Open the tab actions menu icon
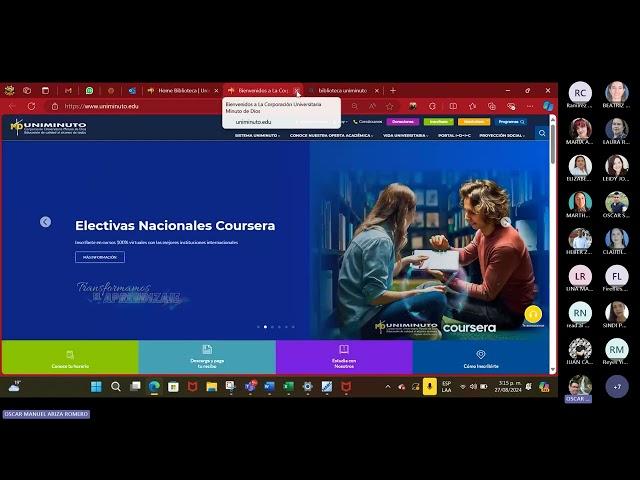 click(45, 91)
